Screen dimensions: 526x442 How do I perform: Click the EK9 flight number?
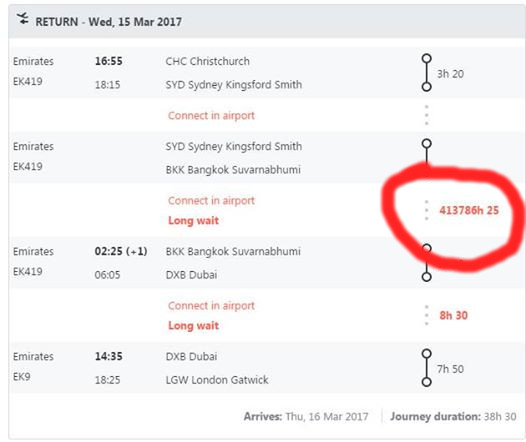(x=21, y=377)
